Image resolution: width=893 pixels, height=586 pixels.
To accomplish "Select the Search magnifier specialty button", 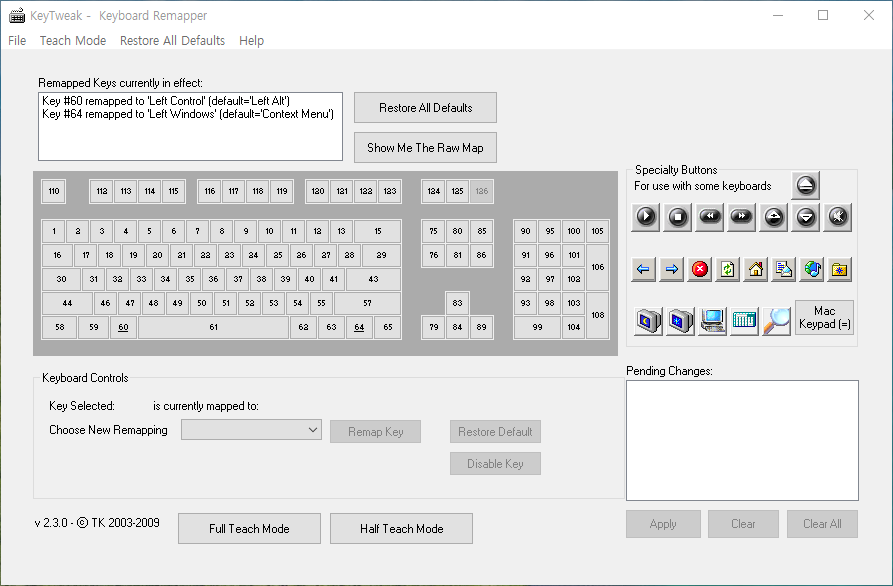I will 776,321.
